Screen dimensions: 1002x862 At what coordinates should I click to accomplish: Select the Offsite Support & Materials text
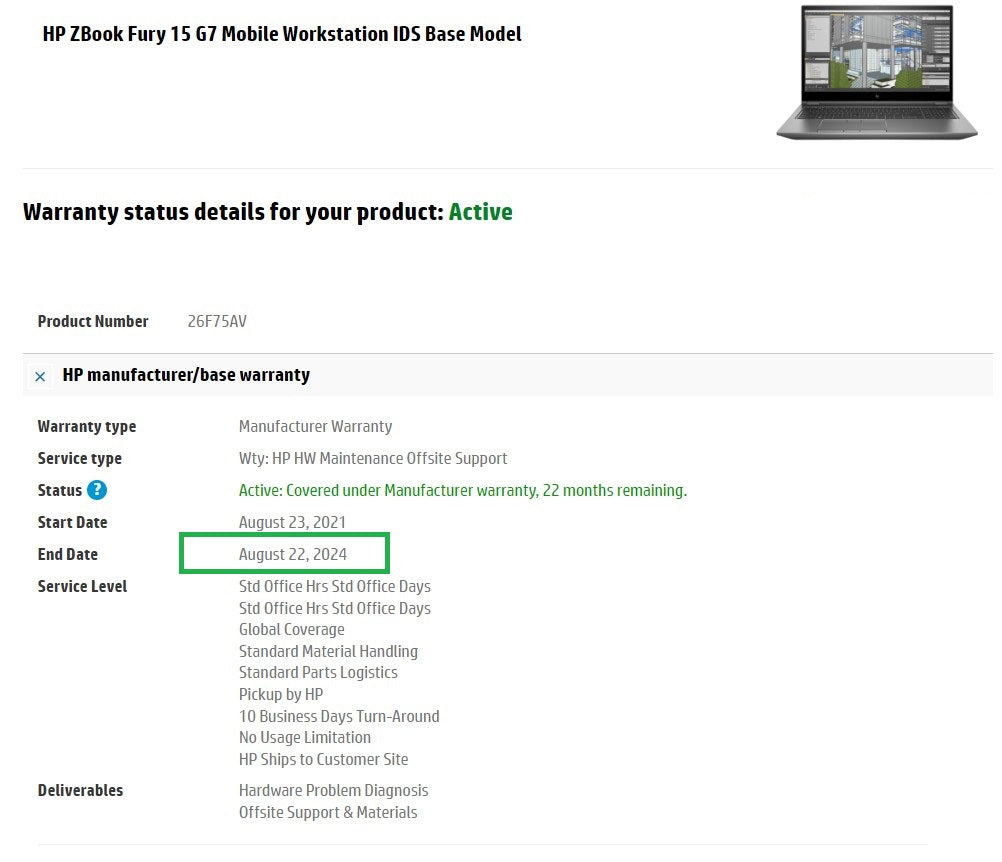pyautogui.click(x=327, y=812)
